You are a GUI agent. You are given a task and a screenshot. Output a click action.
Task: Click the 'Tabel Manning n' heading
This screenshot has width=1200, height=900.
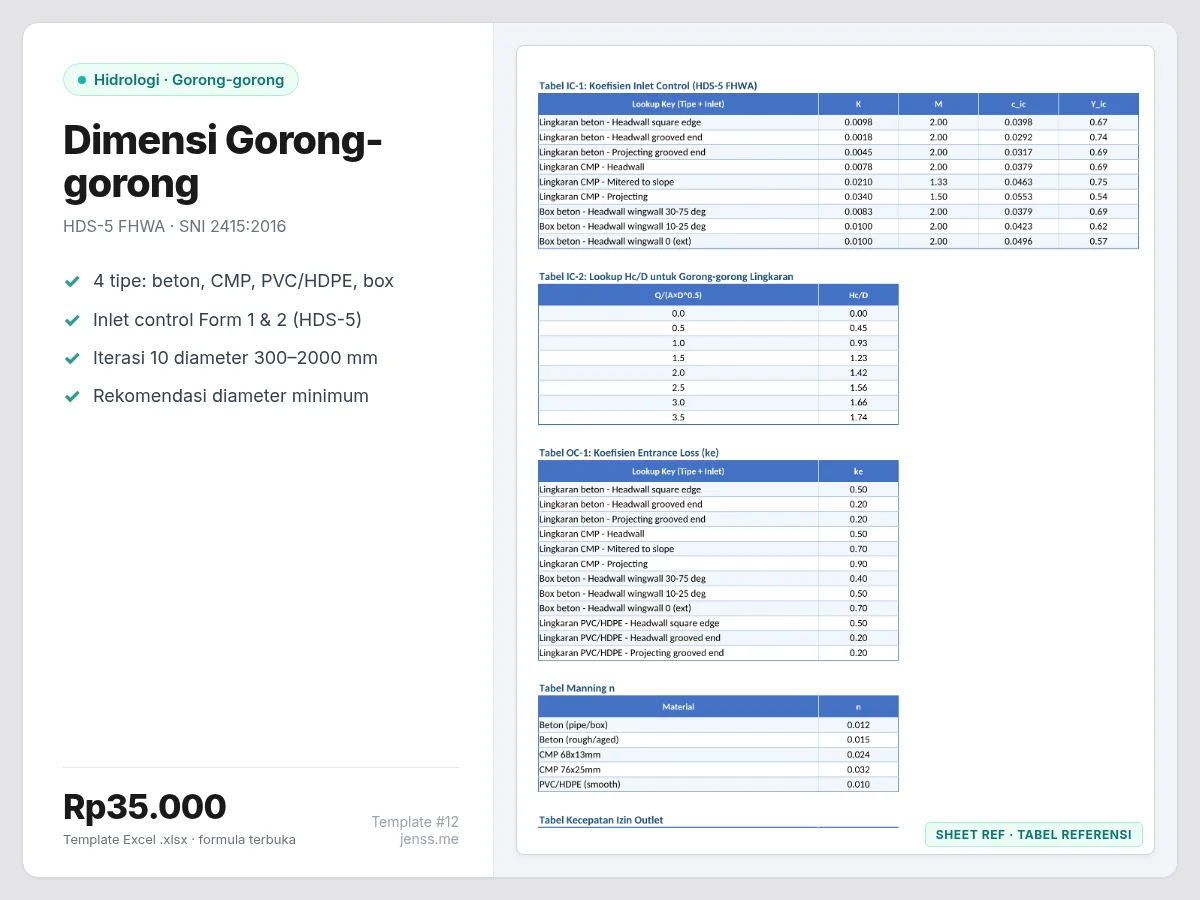click(x=577, y=688)
